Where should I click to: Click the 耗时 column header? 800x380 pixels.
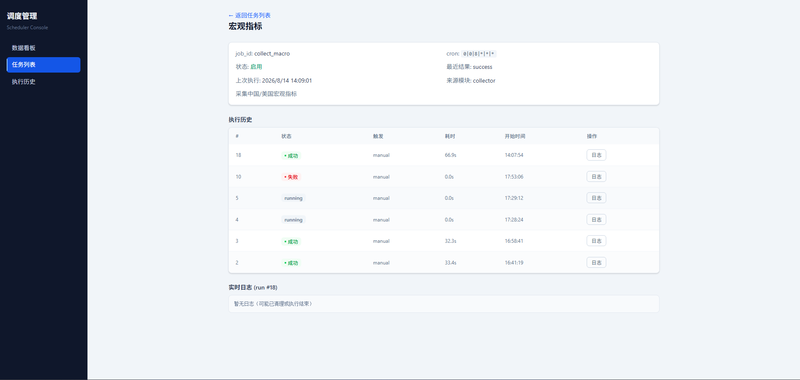point(450,137)
